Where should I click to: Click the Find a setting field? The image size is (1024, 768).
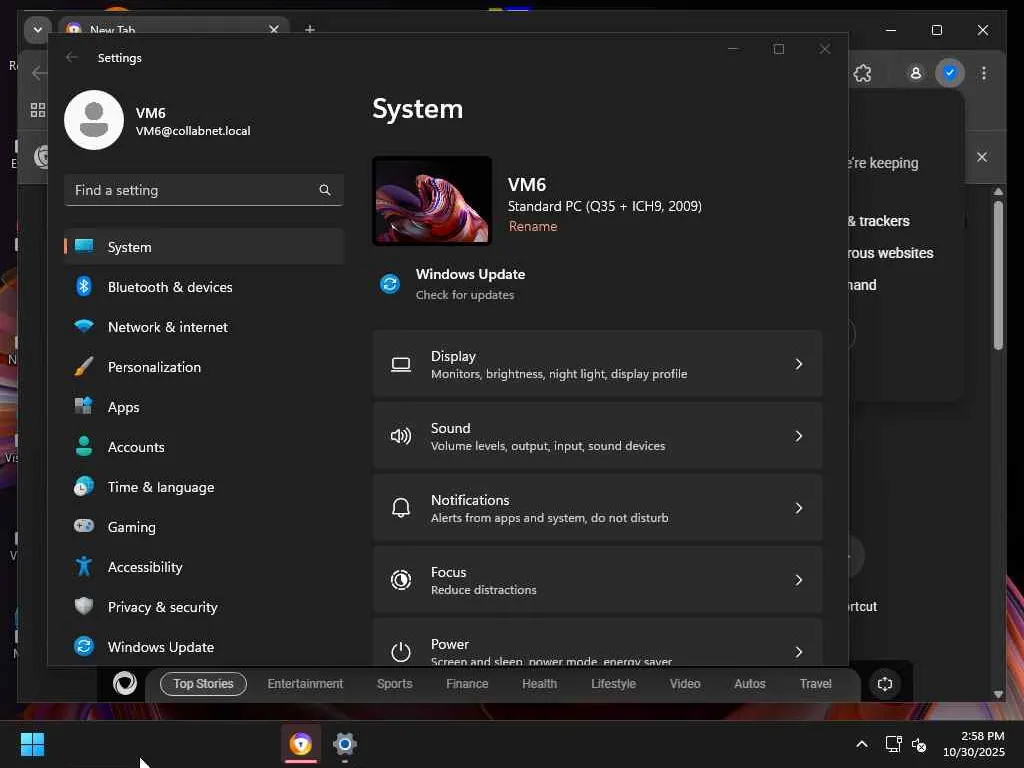click(204, 190)
